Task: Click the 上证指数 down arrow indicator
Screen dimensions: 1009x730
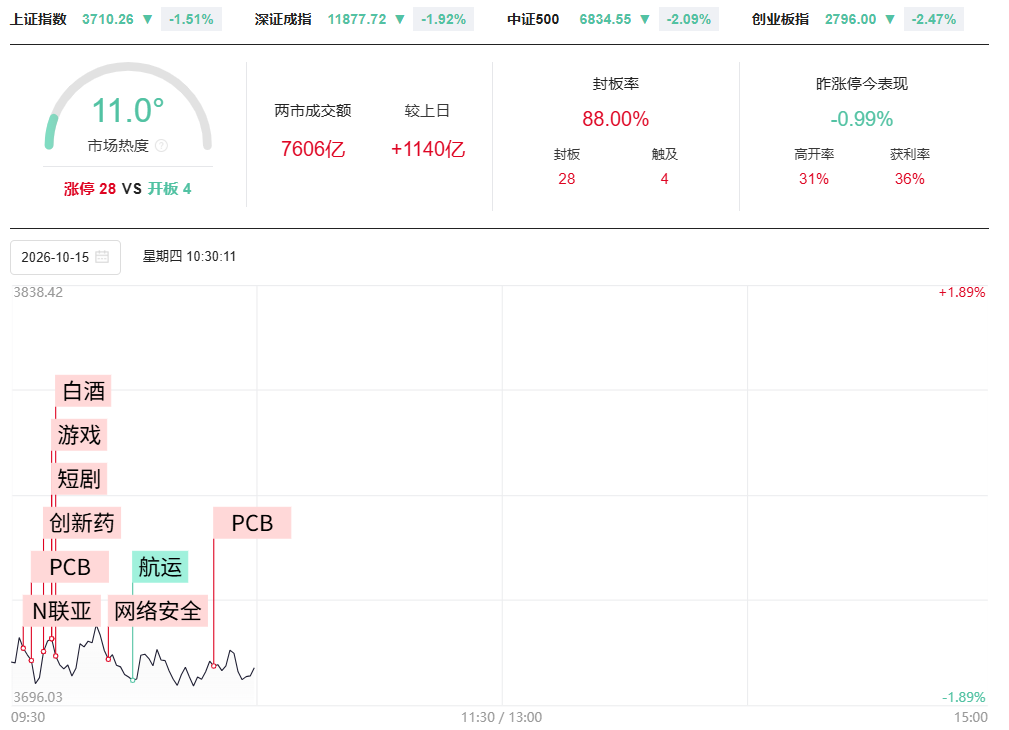Action: [147, 20]
